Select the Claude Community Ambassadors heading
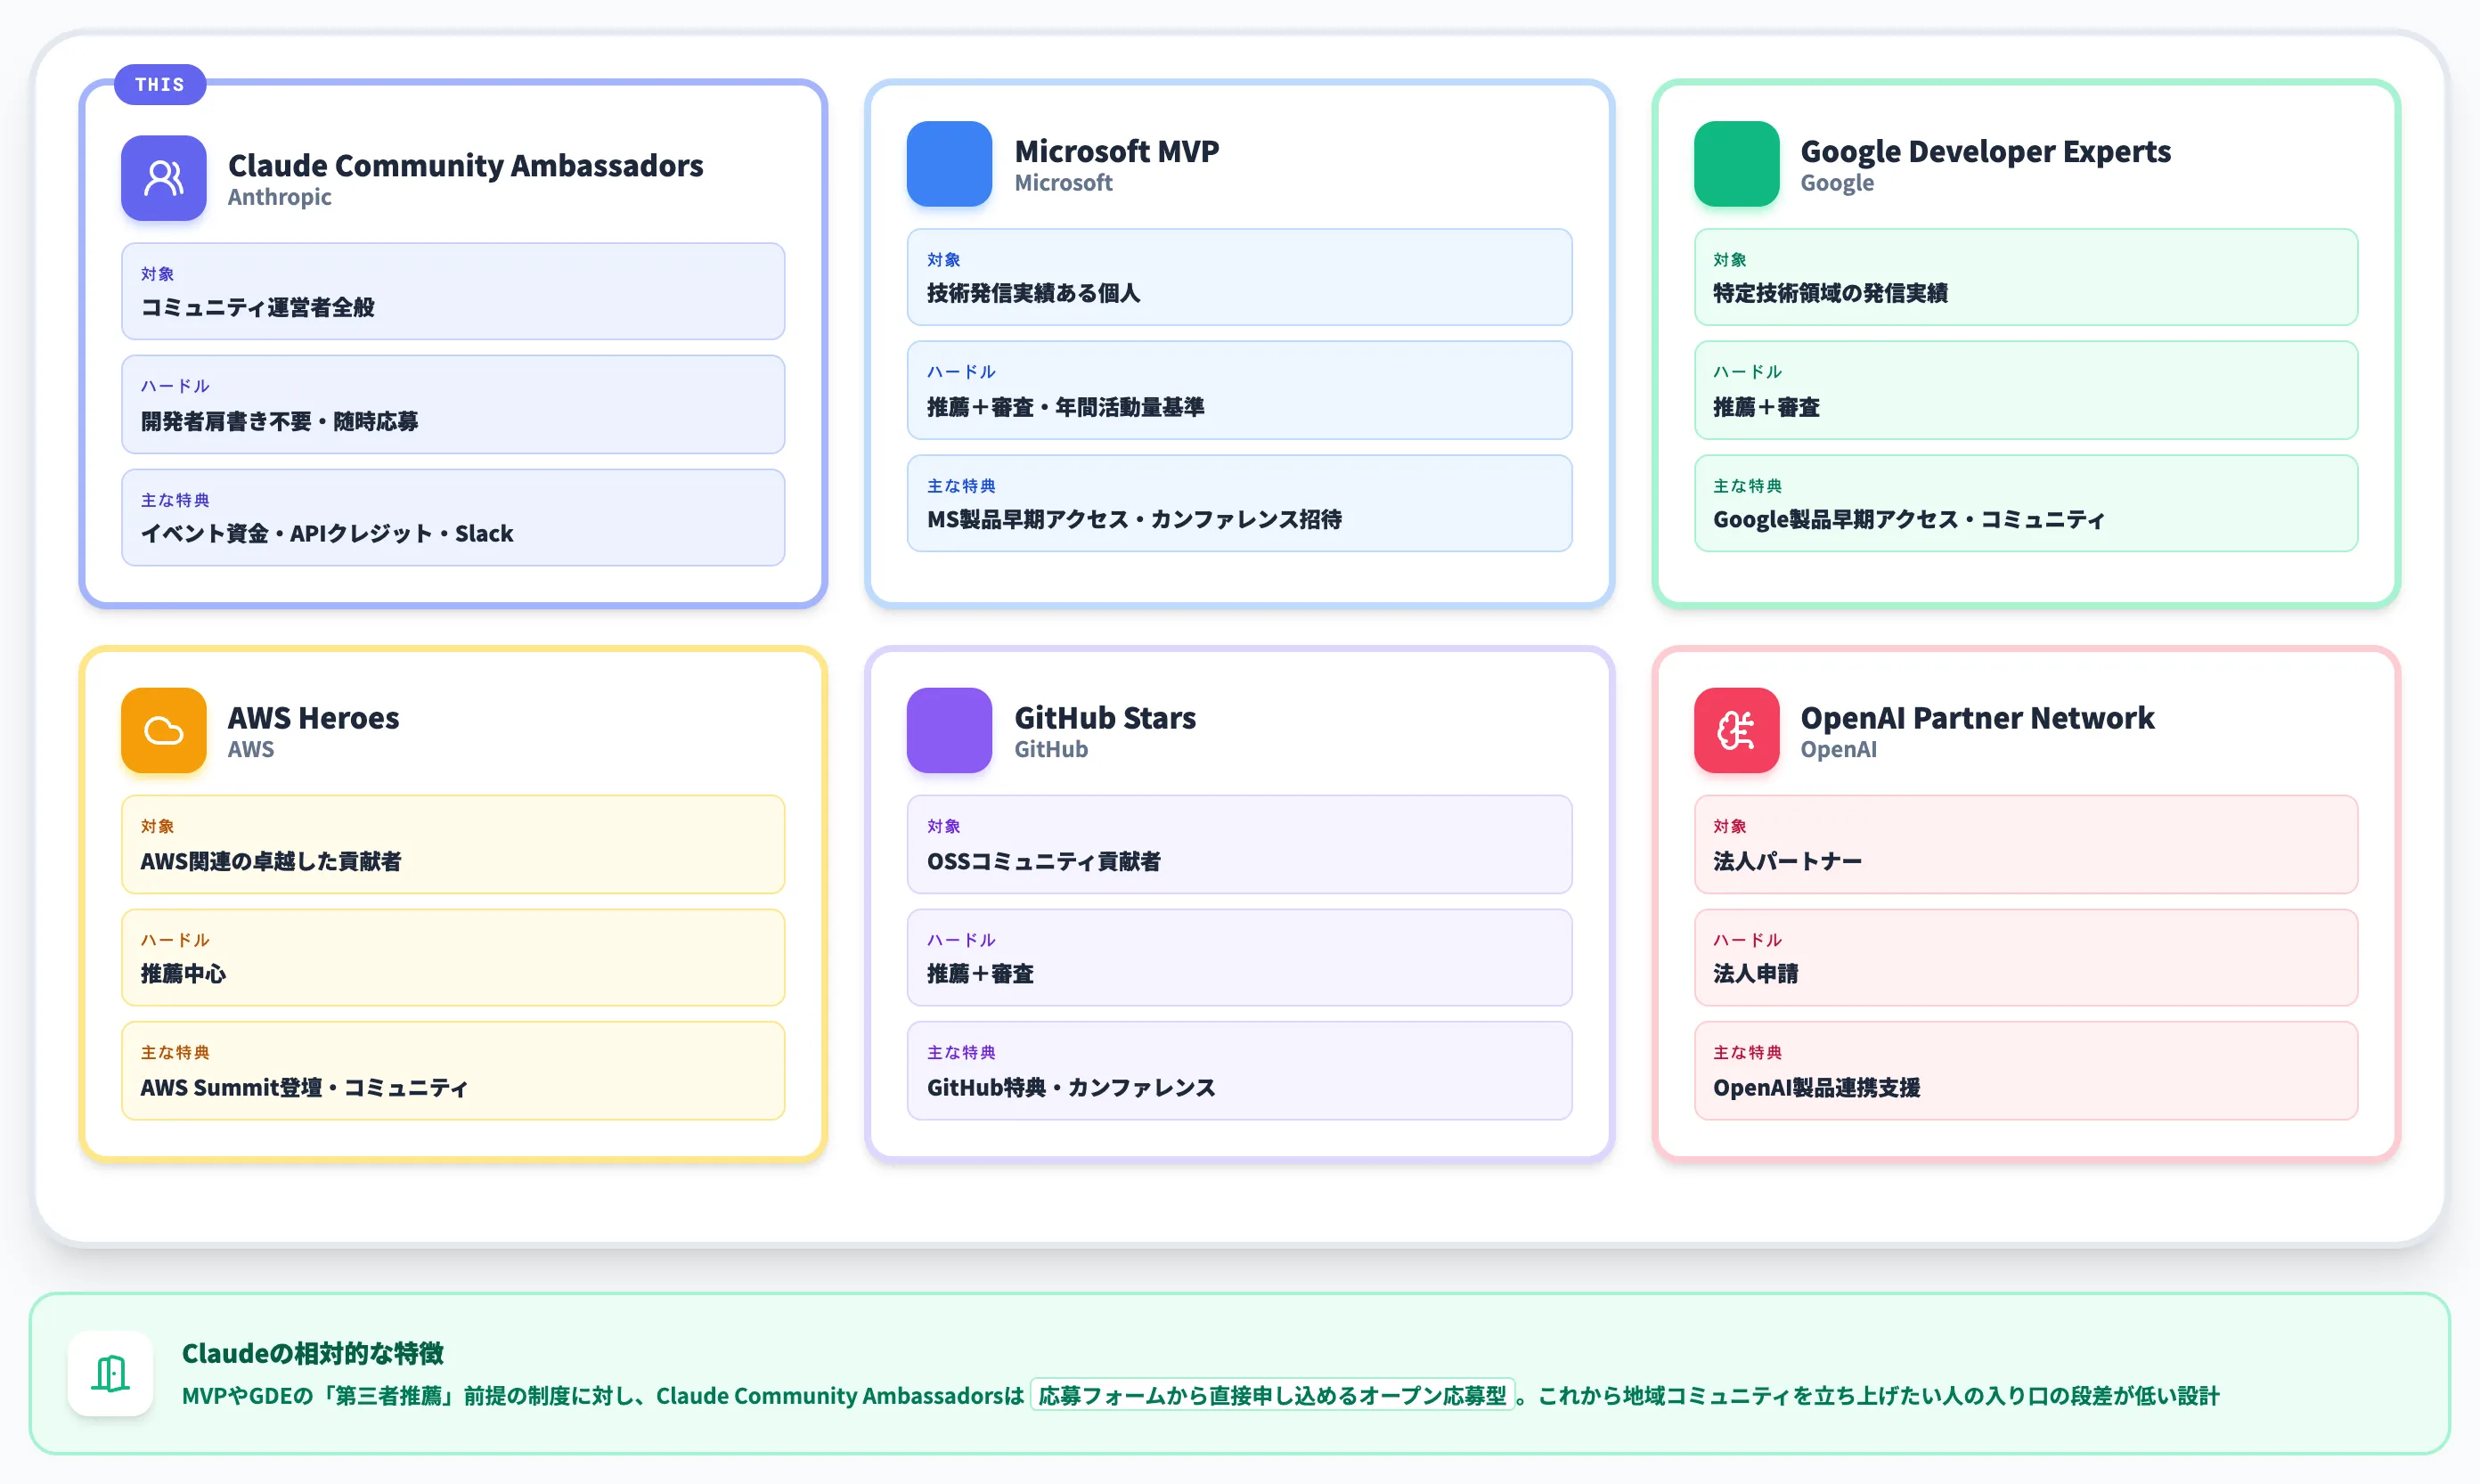 [465, 165]
